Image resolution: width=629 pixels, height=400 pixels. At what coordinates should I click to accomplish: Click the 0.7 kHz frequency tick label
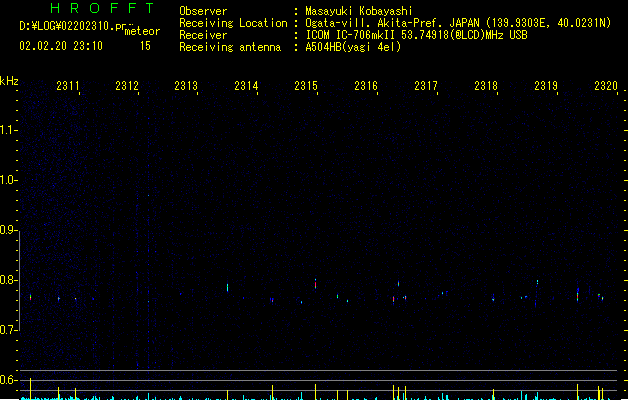(x=7, y=330)
